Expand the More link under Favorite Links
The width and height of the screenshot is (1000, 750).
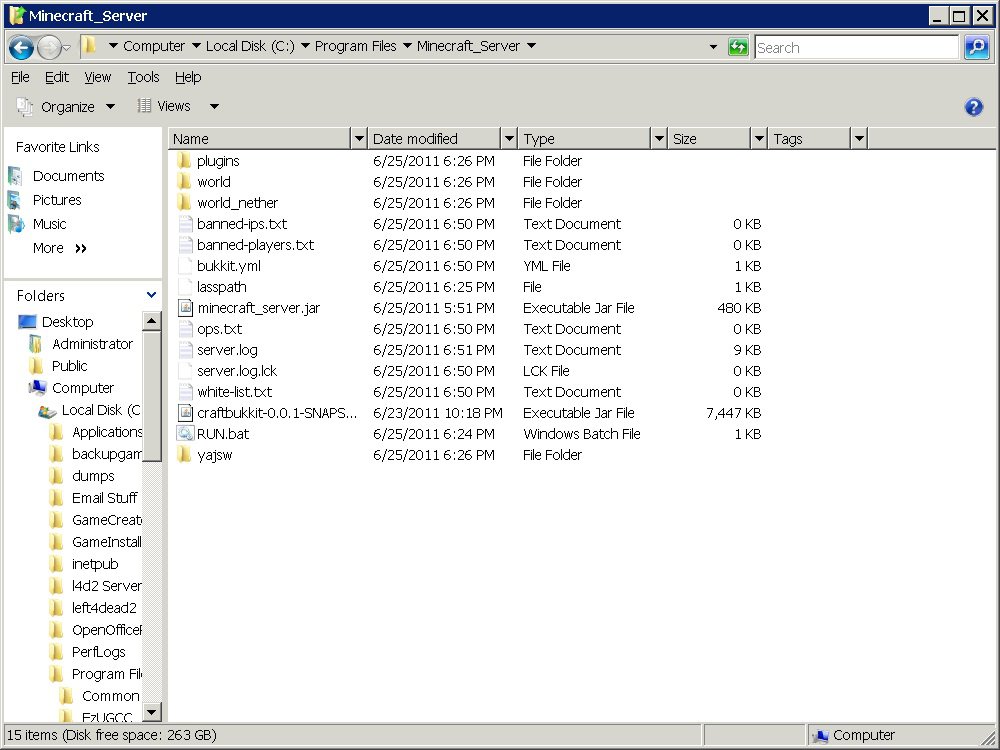coord(48,248)
